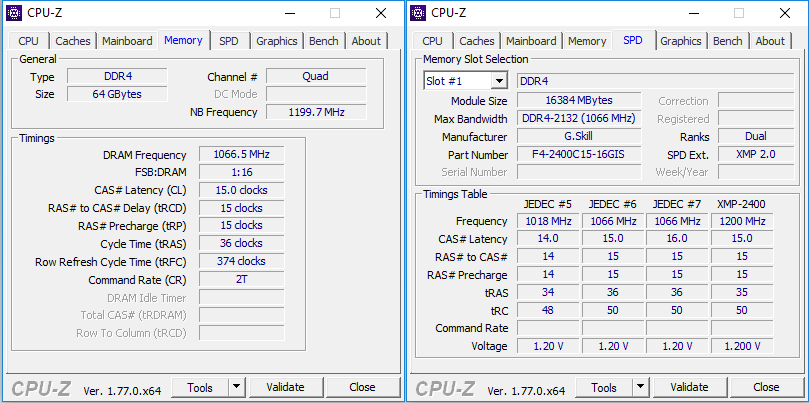This screenshot has width=809, height=403.
Task: Open CPU tab in left CPU-Z window
Action: click(x=28, y=41)
